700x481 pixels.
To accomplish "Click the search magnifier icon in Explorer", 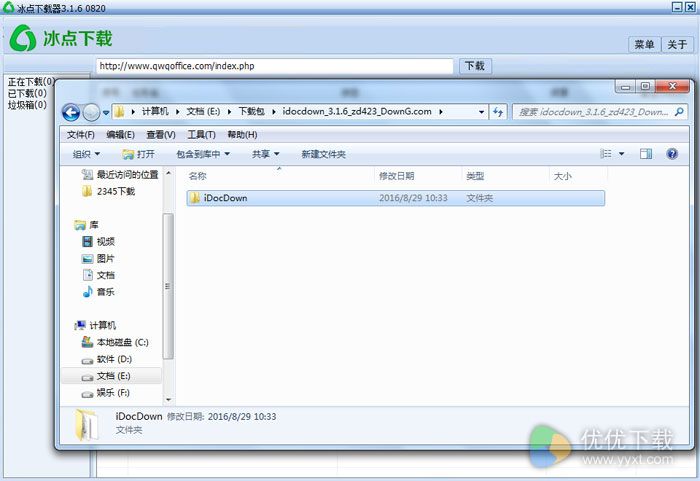I will pos(679,112).
